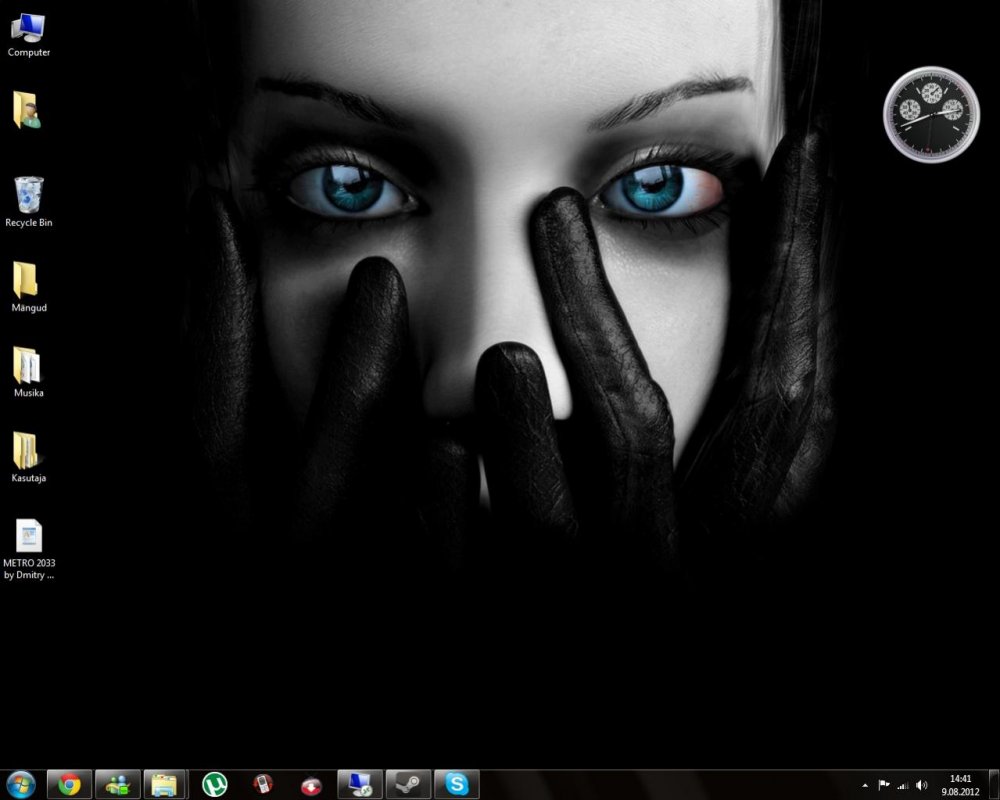Click the clock gadget on the desktop

click(x=930, y=113)
